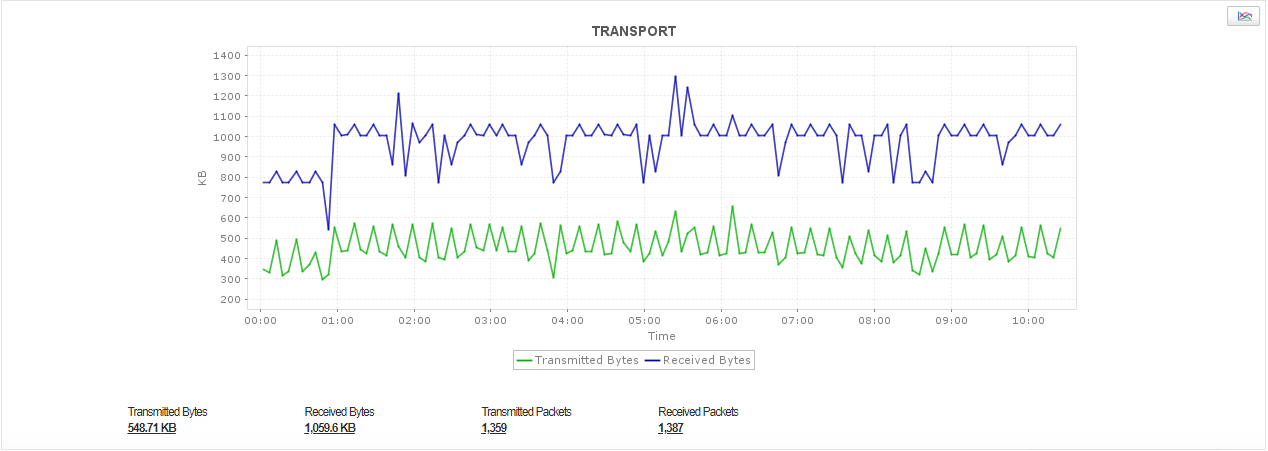Click the KB y-axis title

point(203,178)
